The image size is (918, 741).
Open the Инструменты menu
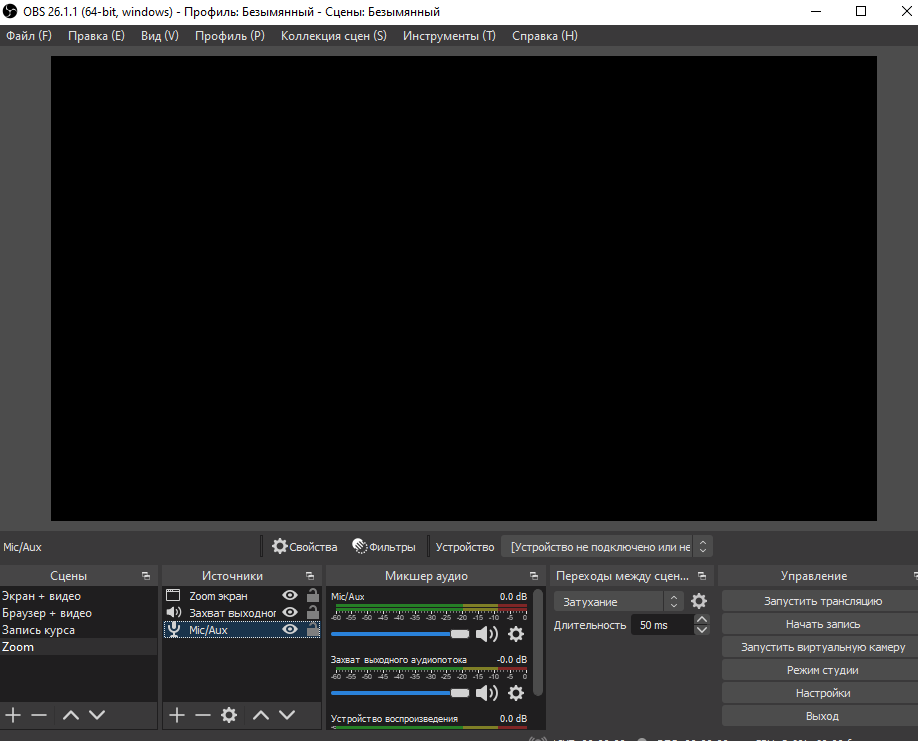click(448, 36)
